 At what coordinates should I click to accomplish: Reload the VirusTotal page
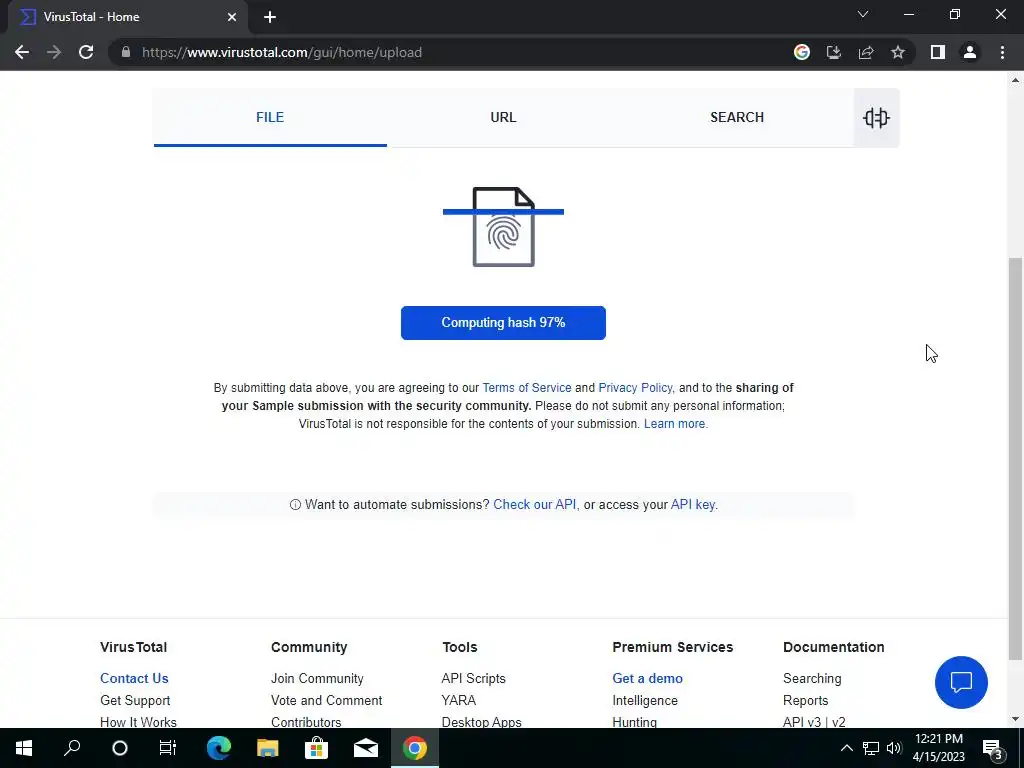coord(86,52)
